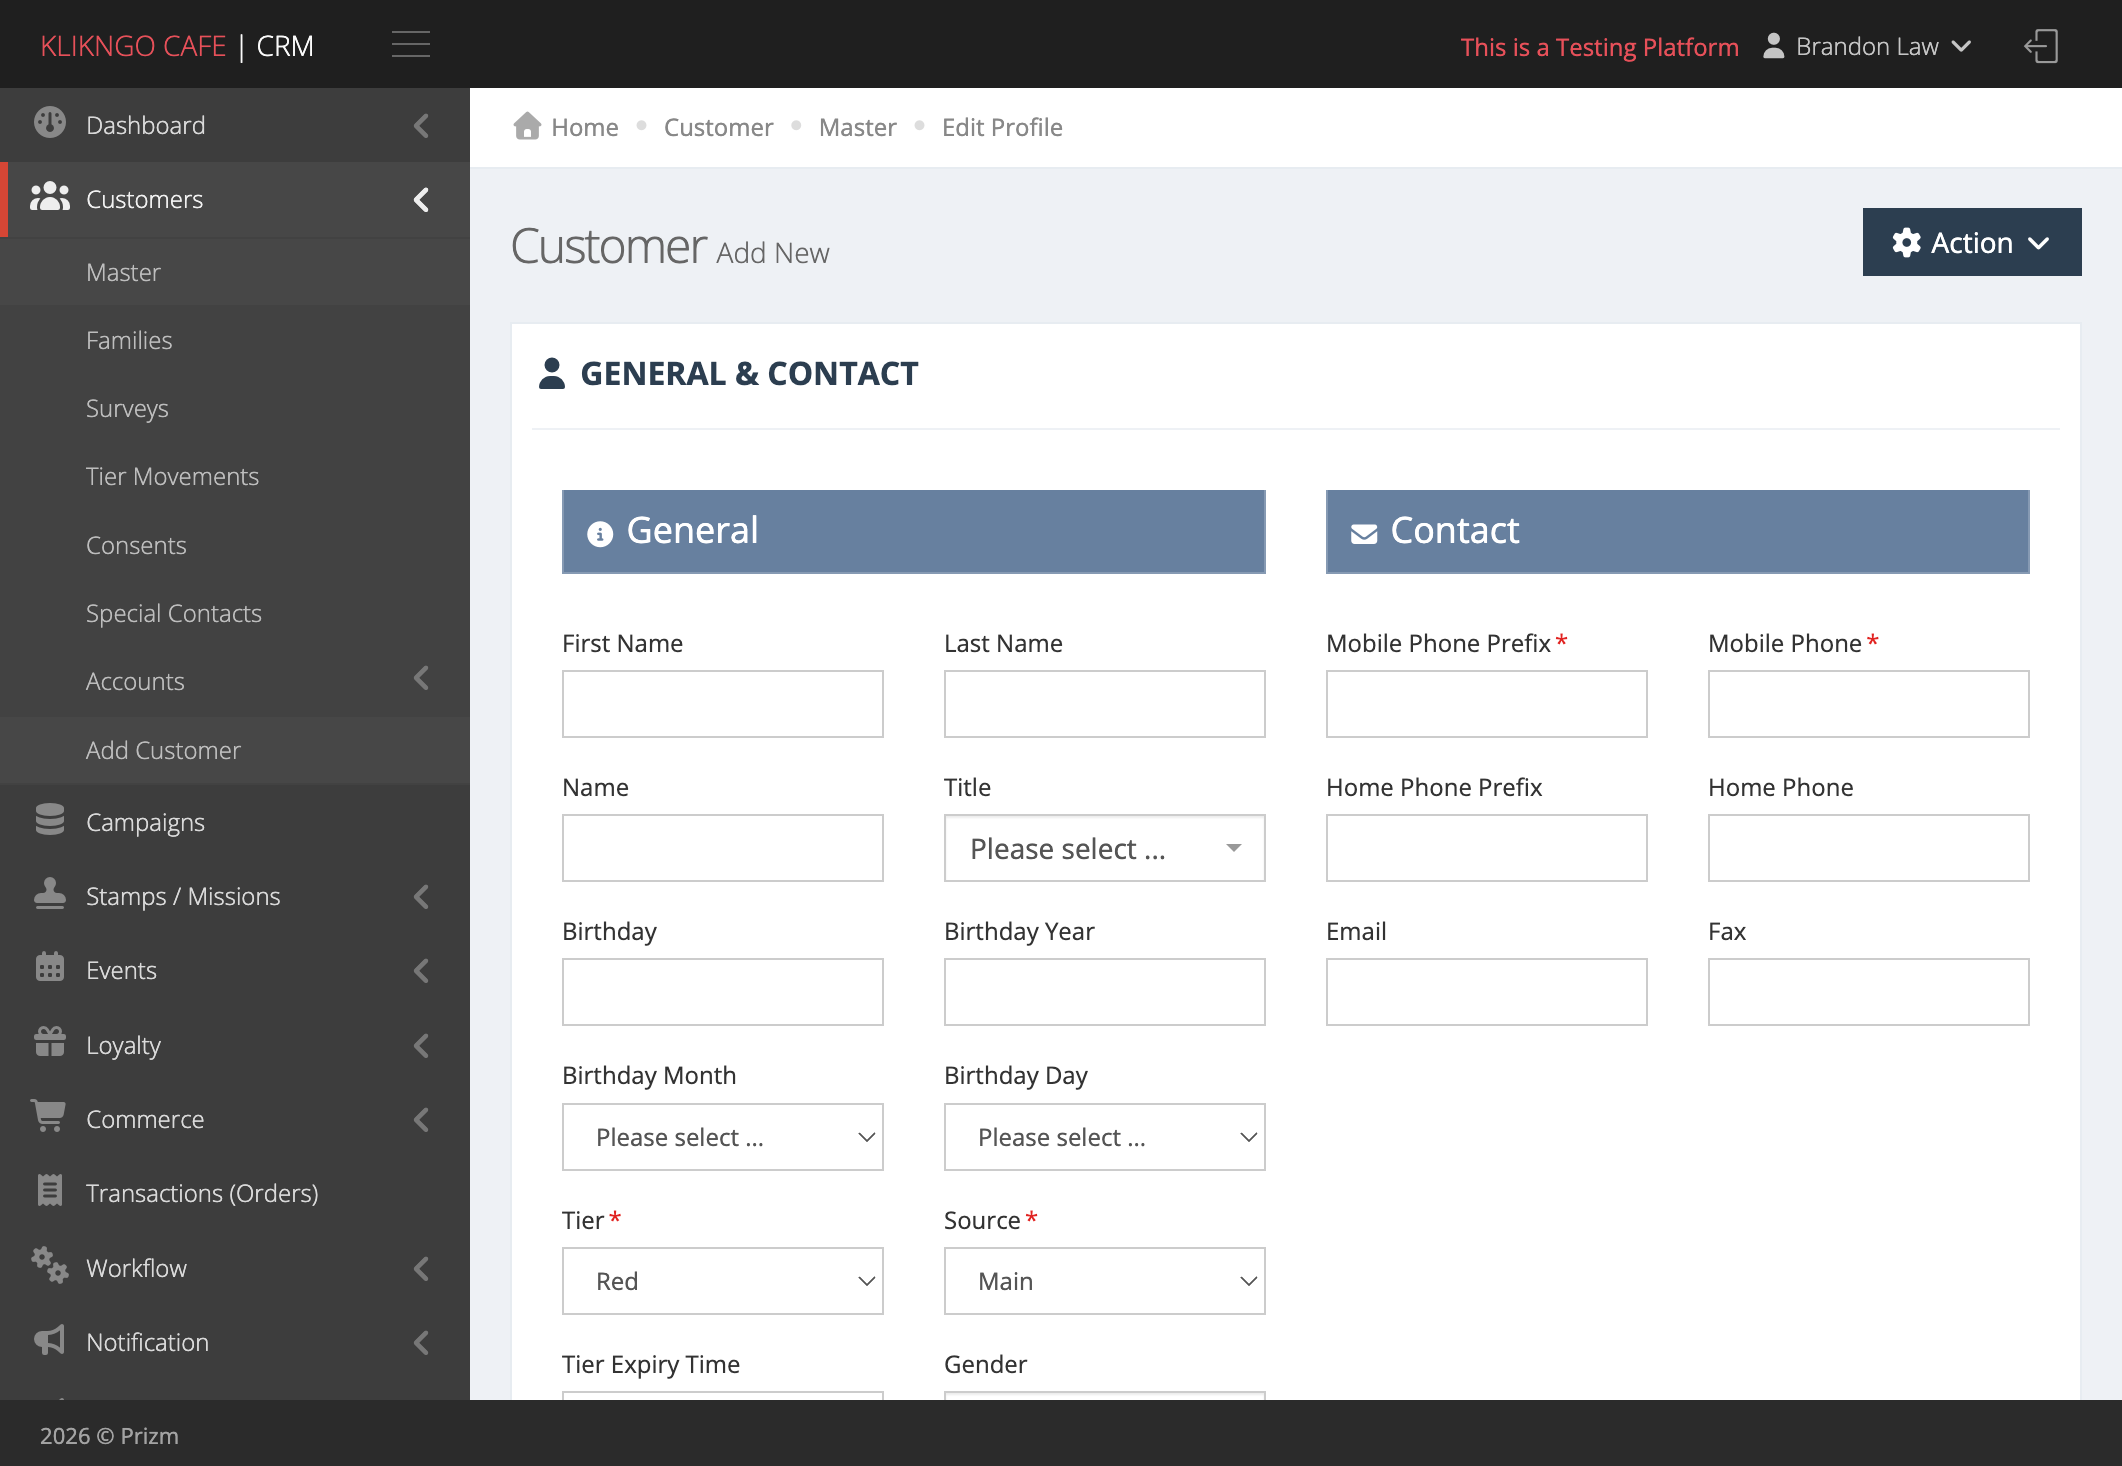
Task: Click the logout icon in top bar
Action: pyautogui.click(x=2041, y=46)
